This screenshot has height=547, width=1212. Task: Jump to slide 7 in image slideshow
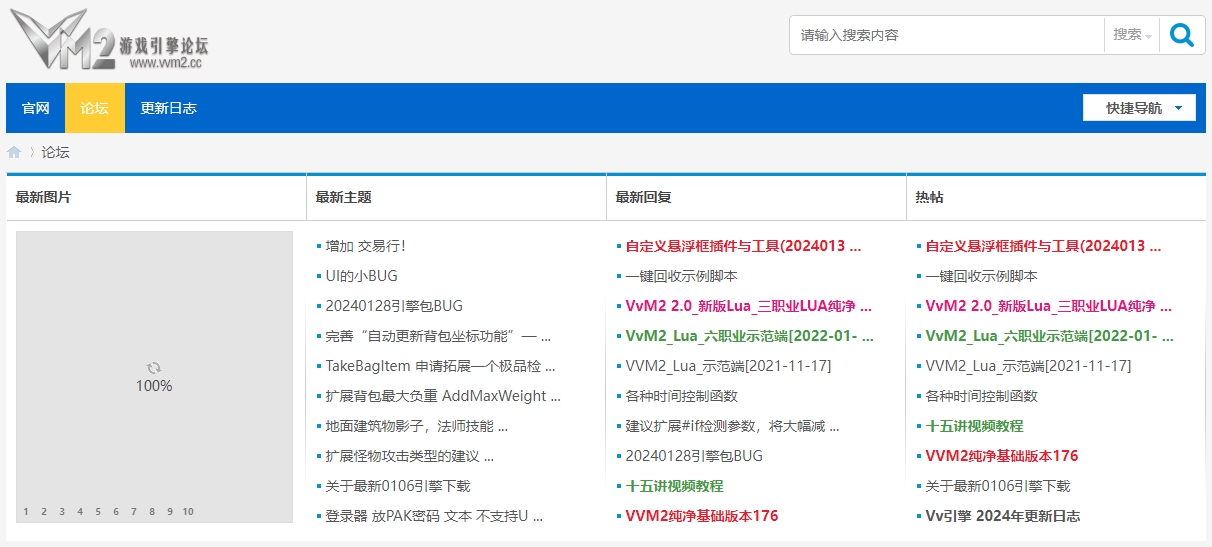click(x=134, y=512)
